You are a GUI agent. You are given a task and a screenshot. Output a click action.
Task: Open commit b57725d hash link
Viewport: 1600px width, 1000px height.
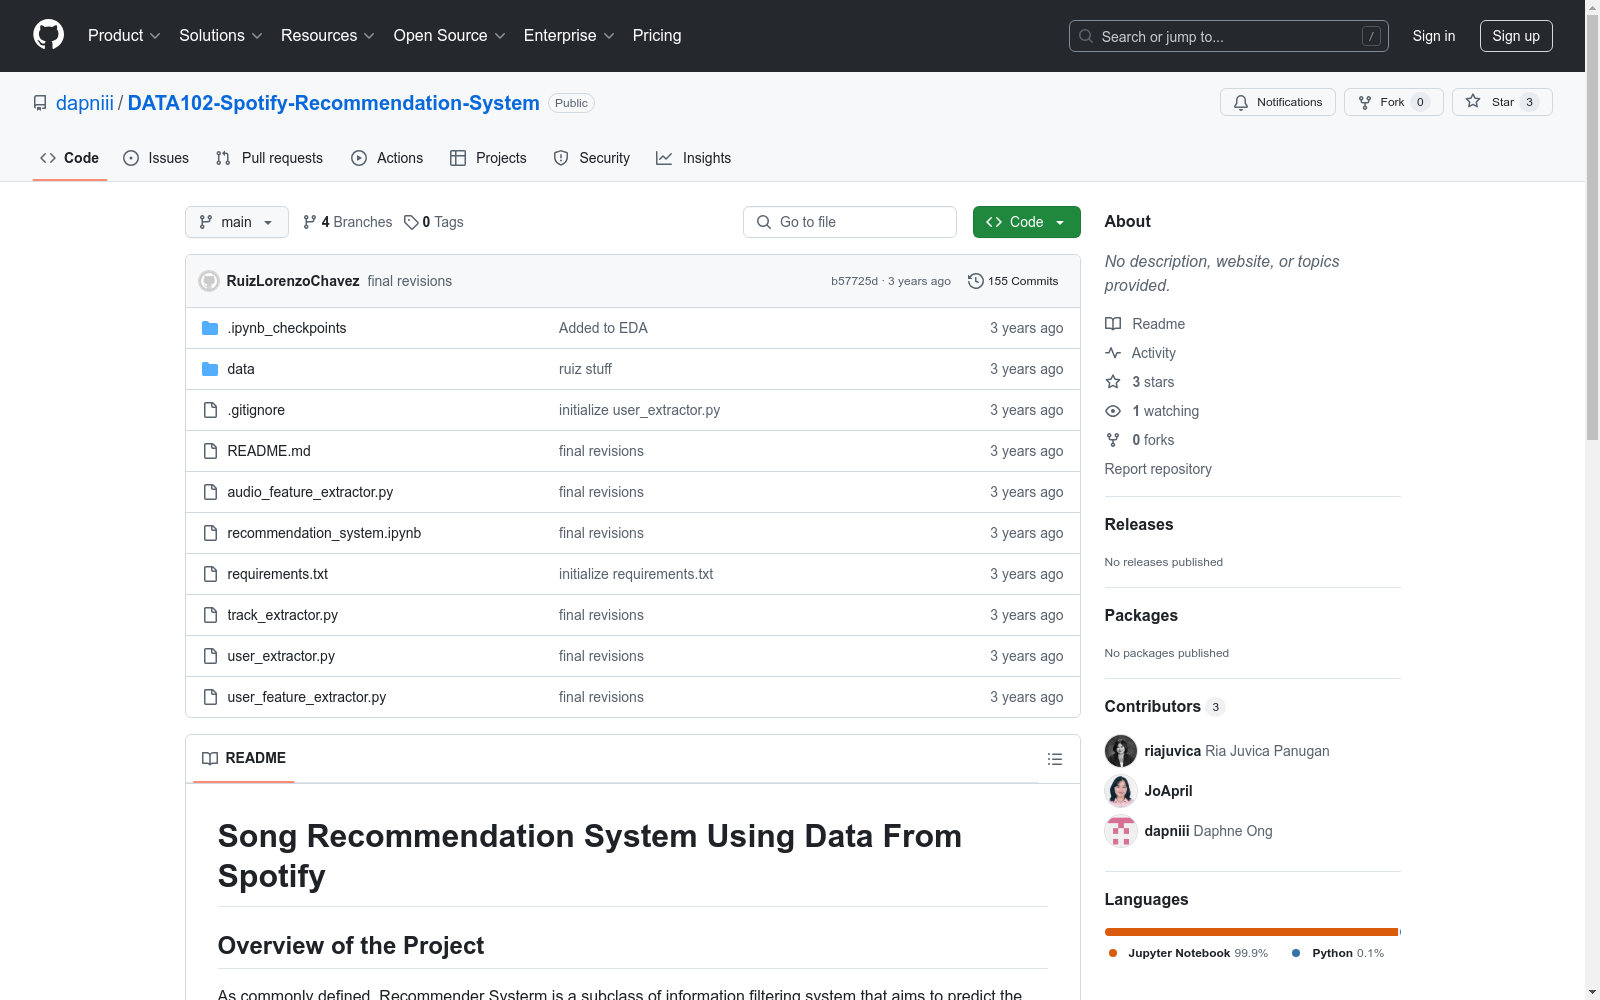click(x=854, y=281)
